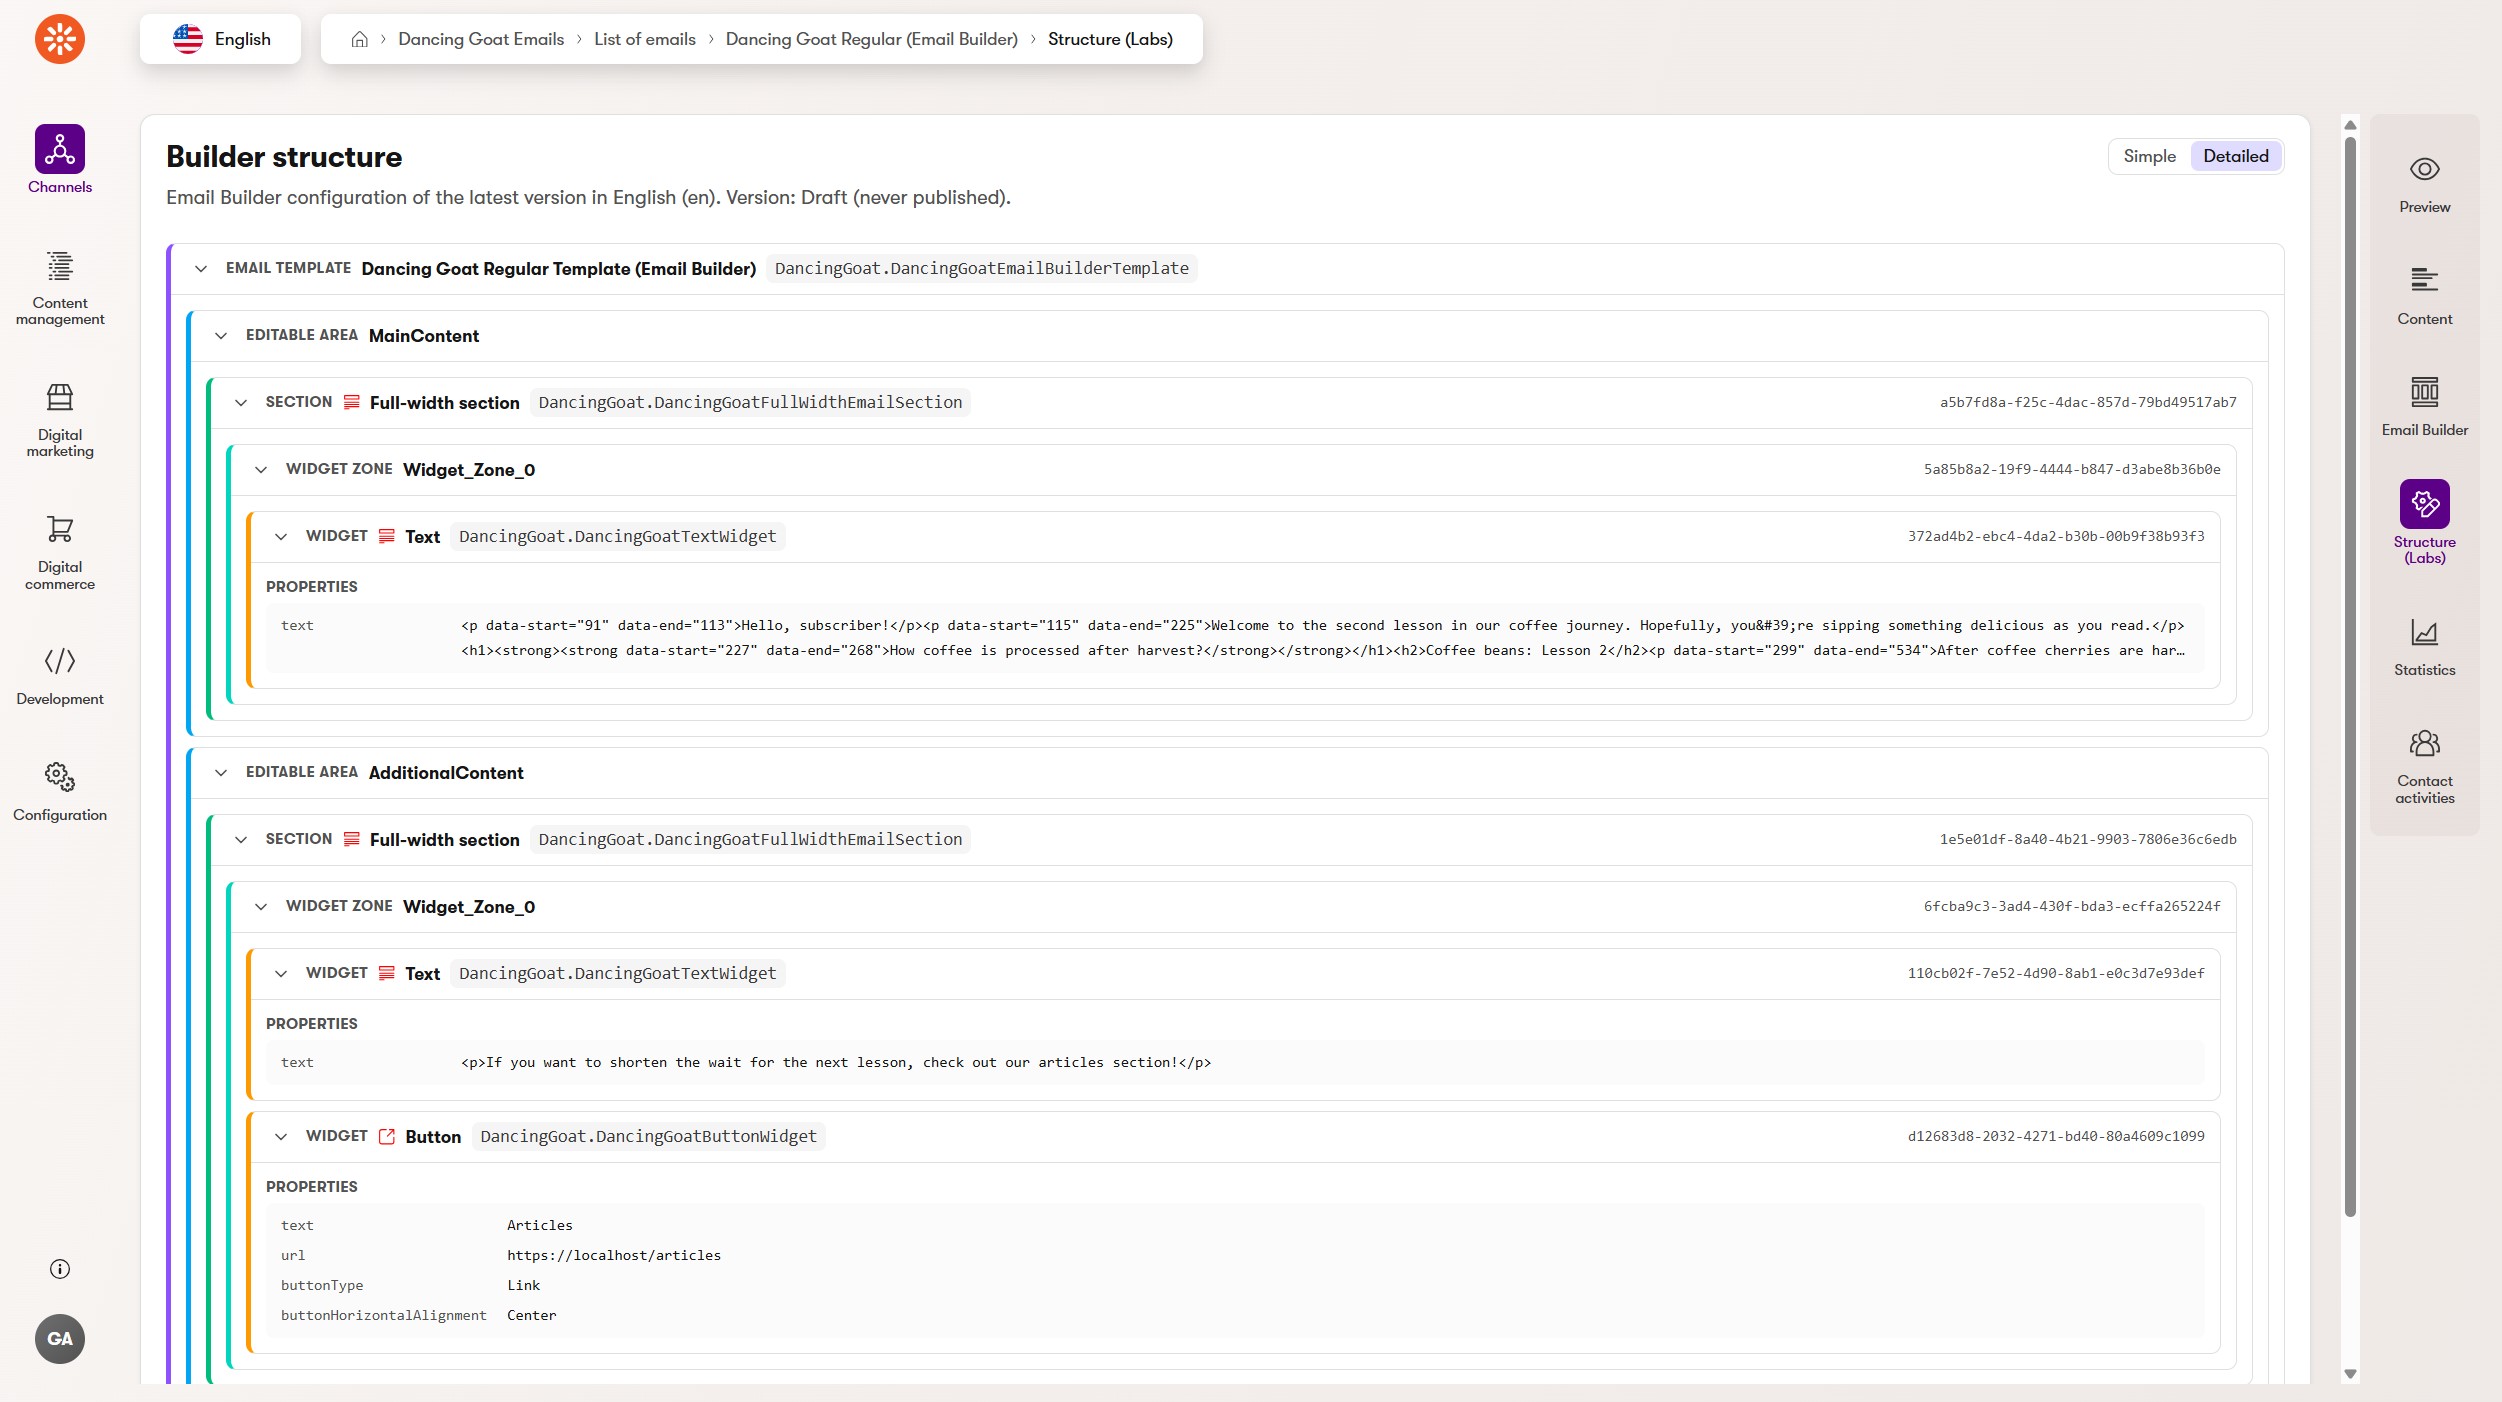Click the AdditionalContent Text widget's red icon
This screenshot has height=1402, width=2502.
click(x=387, y=973)
